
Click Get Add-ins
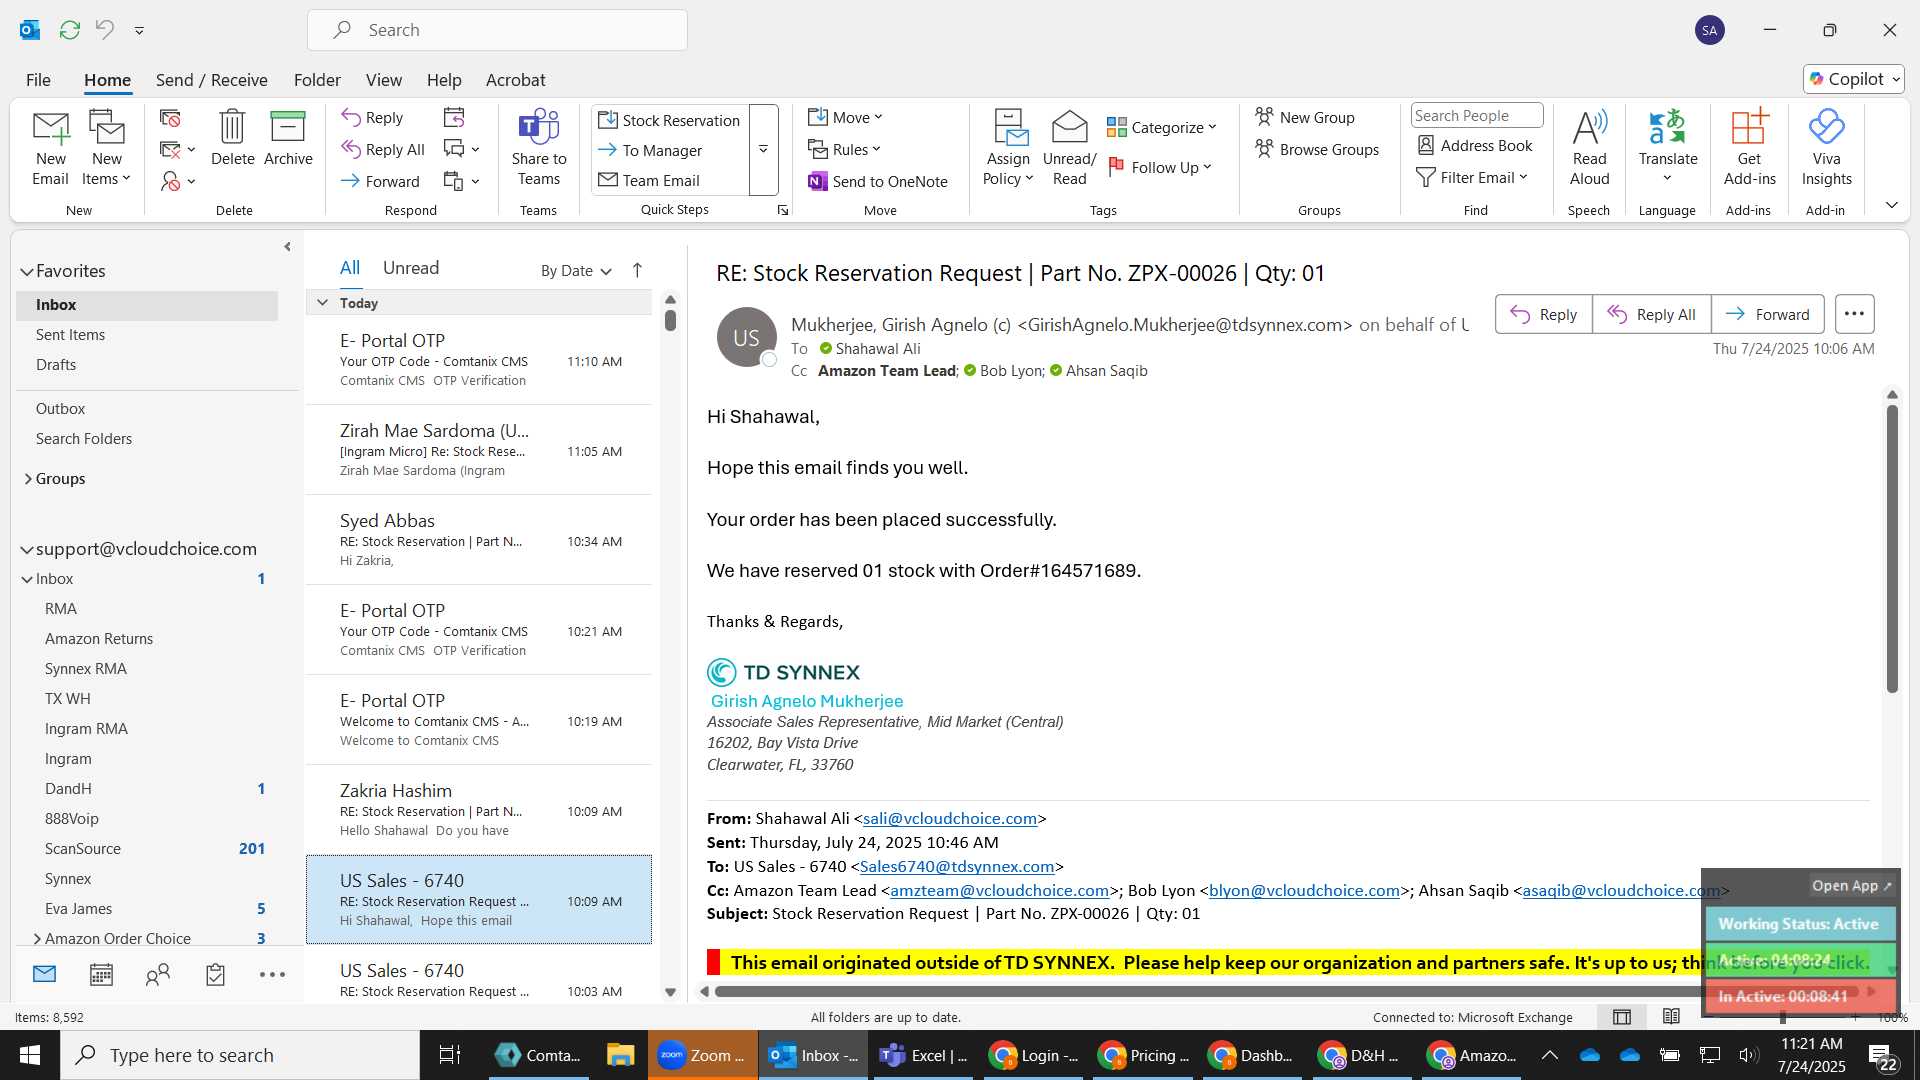coord(1749,148)
